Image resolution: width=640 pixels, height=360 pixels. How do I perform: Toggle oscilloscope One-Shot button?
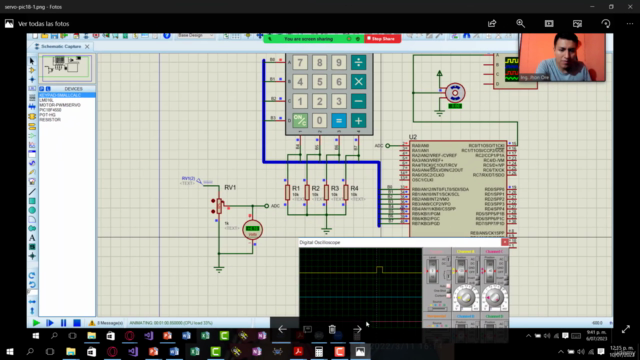coord(448,291)
